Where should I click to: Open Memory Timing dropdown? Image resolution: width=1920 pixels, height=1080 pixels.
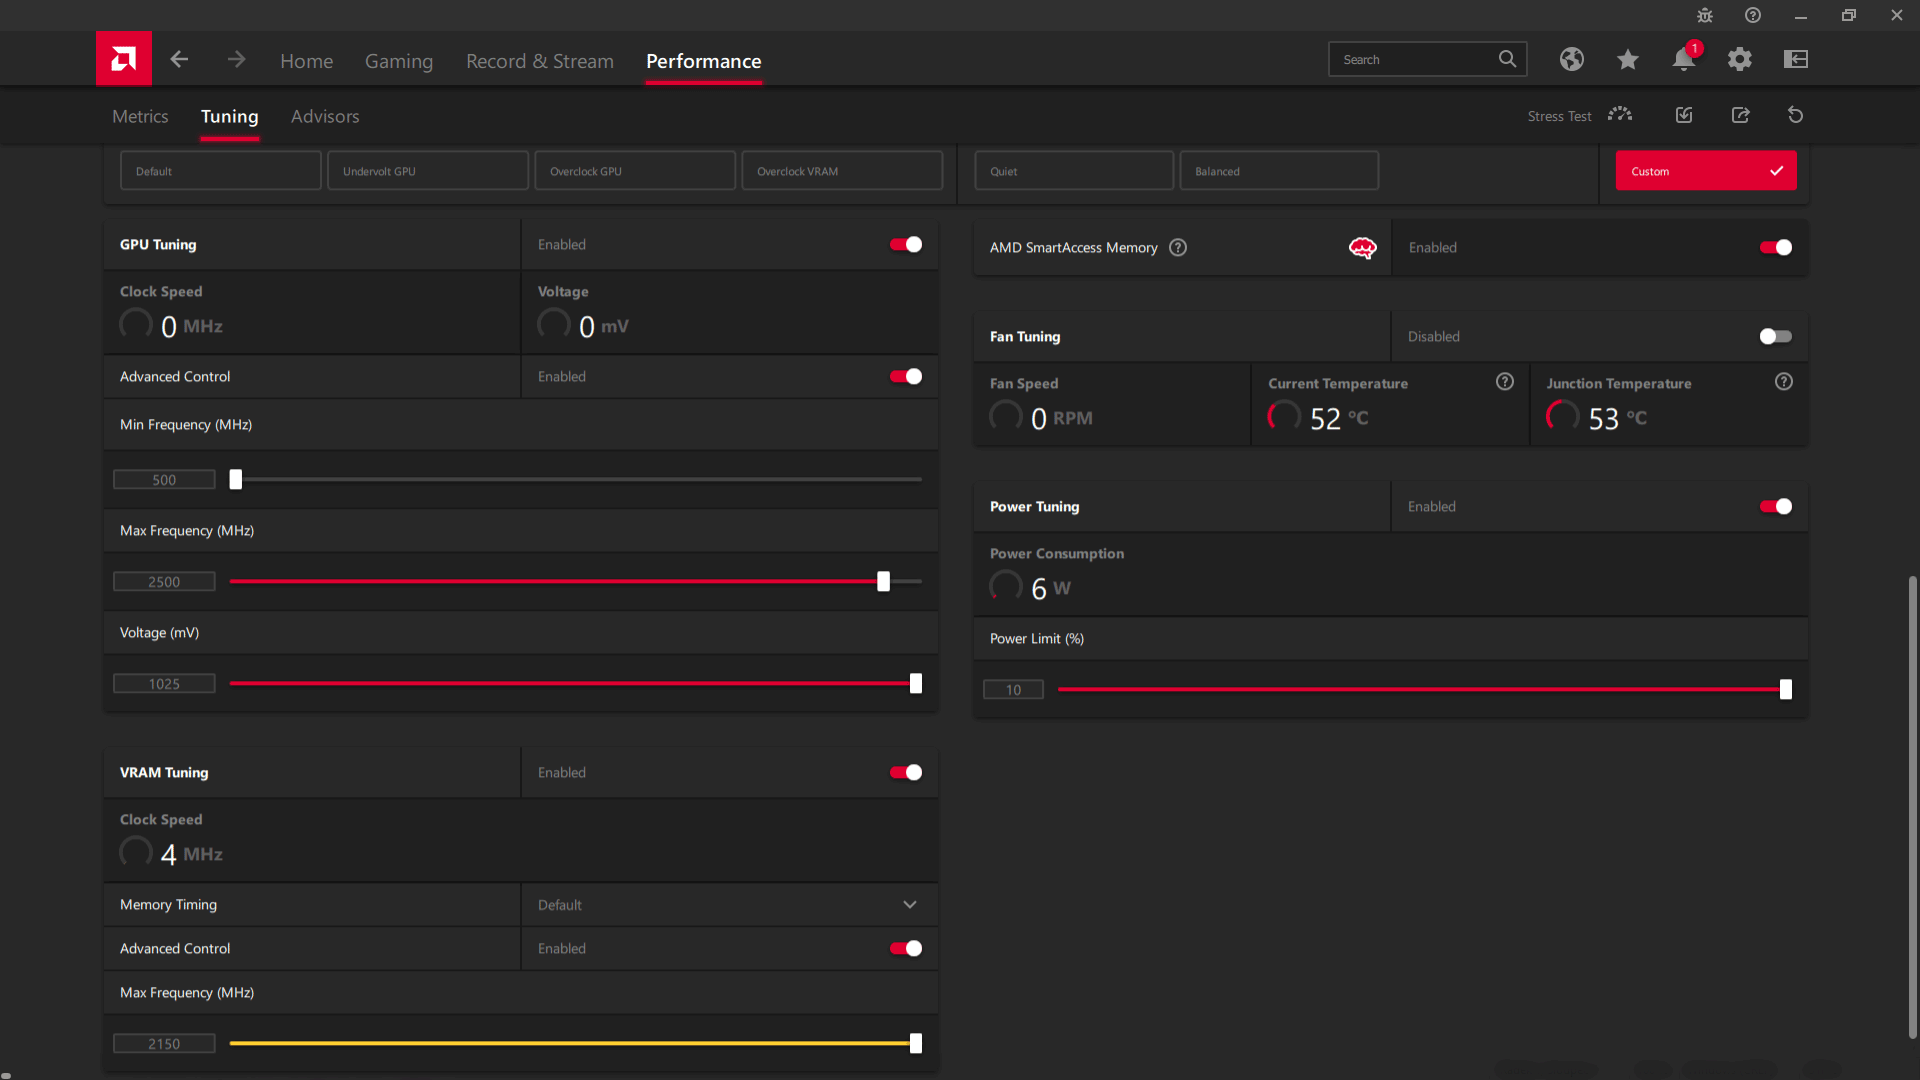729,905
